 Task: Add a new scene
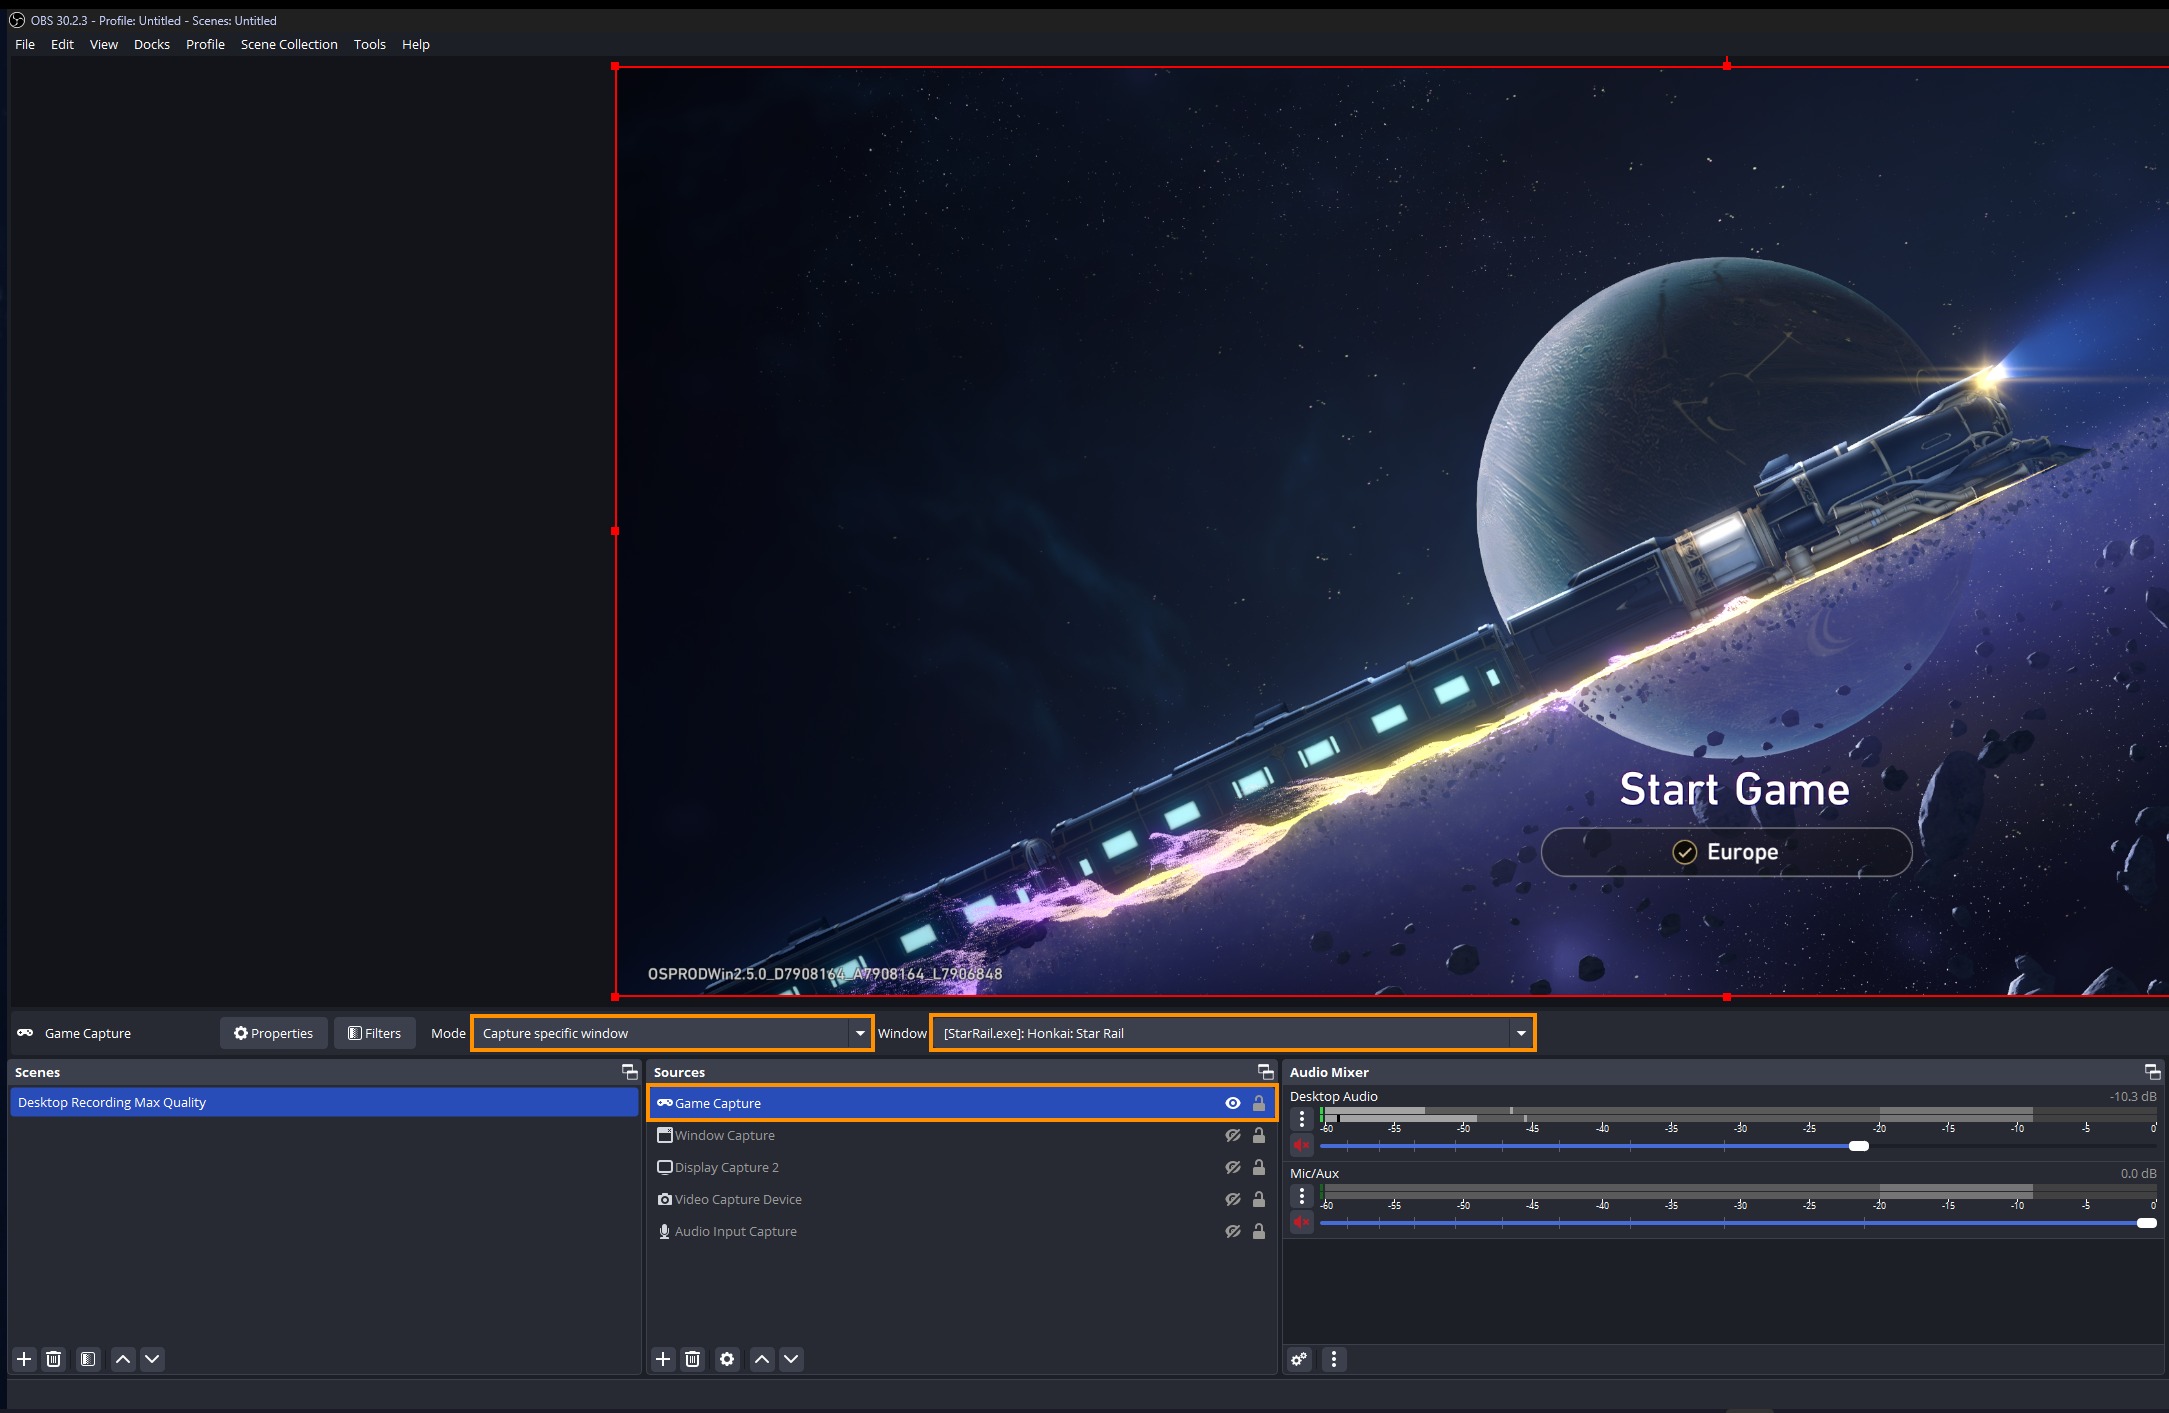[x=25, y=1359]
